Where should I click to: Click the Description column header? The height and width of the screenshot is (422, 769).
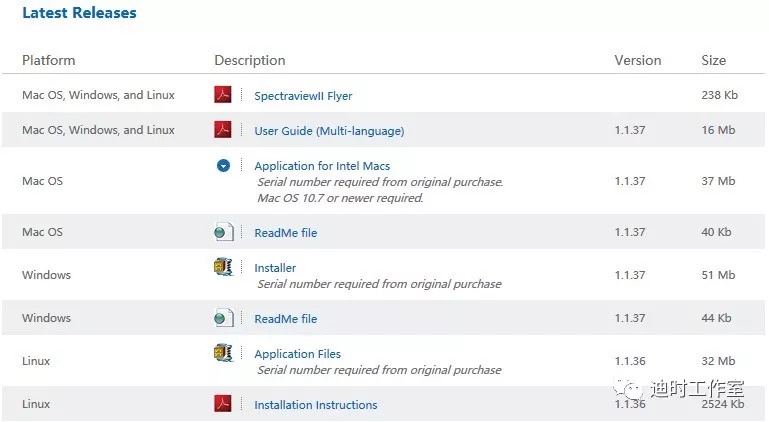[249, 60]
